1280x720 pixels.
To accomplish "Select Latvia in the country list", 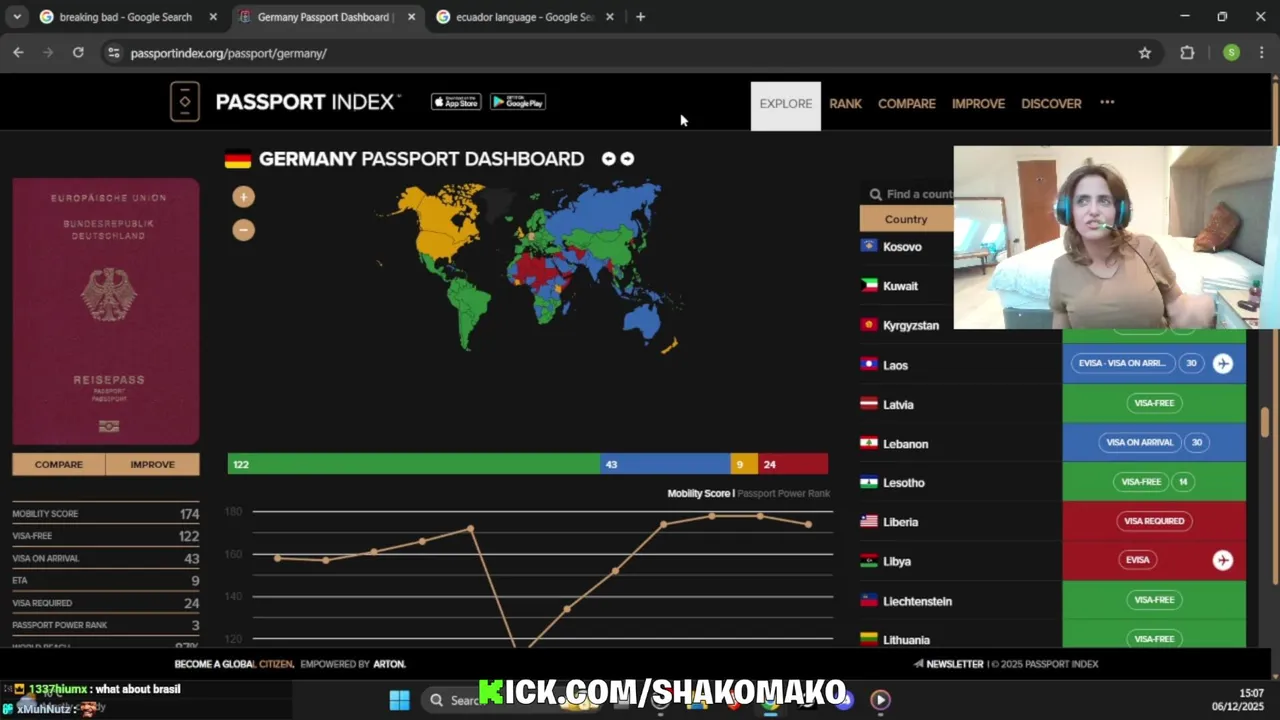I will pos(898,405).
